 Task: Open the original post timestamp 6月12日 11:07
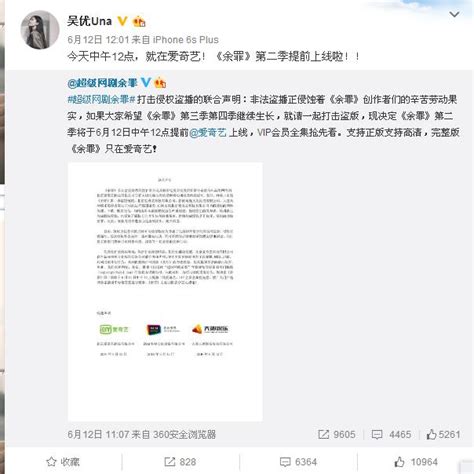pos(98,434)
